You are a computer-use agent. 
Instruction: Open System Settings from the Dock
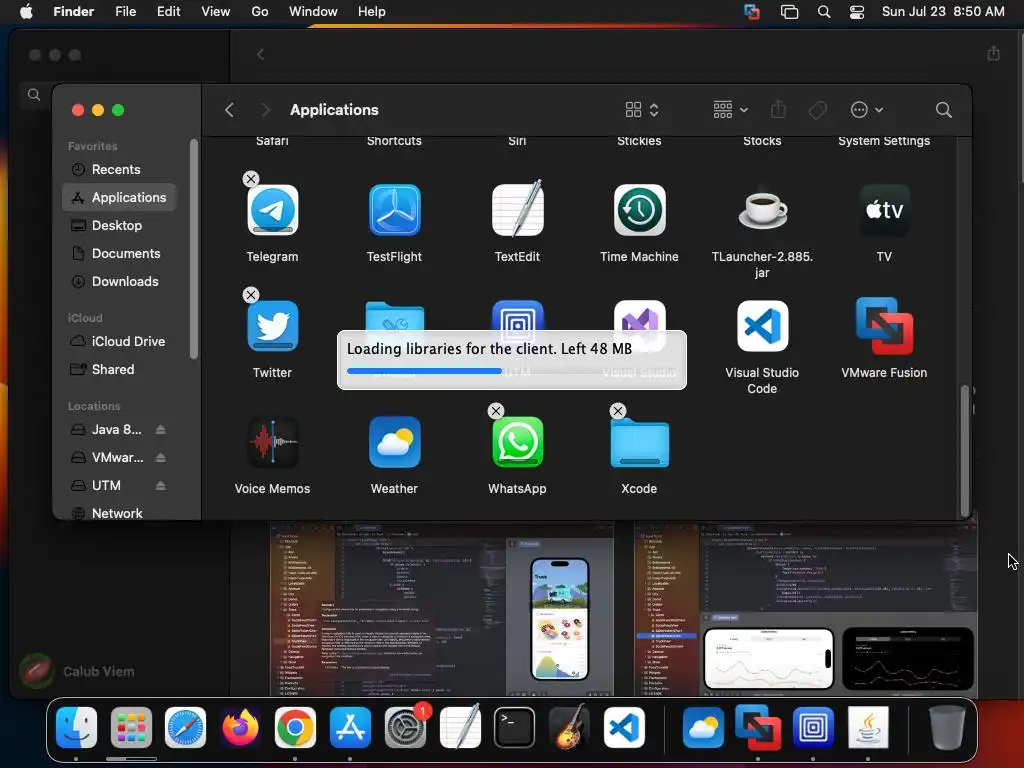pos(405,728)
